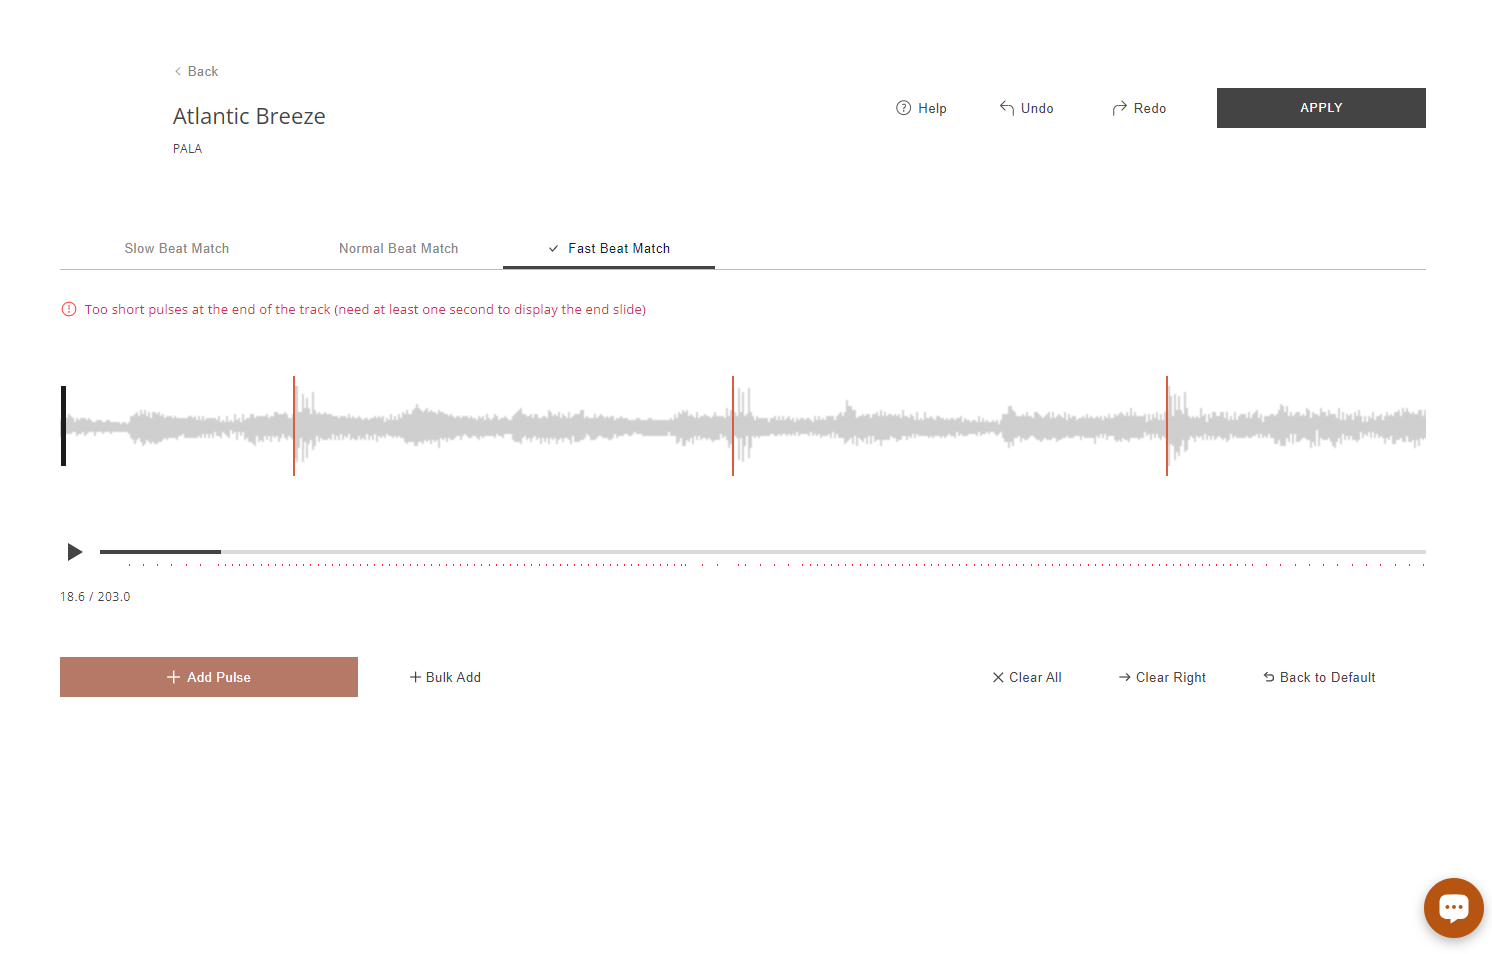Clear pulses to the right
Viewport: 1492px width, 954px height.
[1162, 677]
